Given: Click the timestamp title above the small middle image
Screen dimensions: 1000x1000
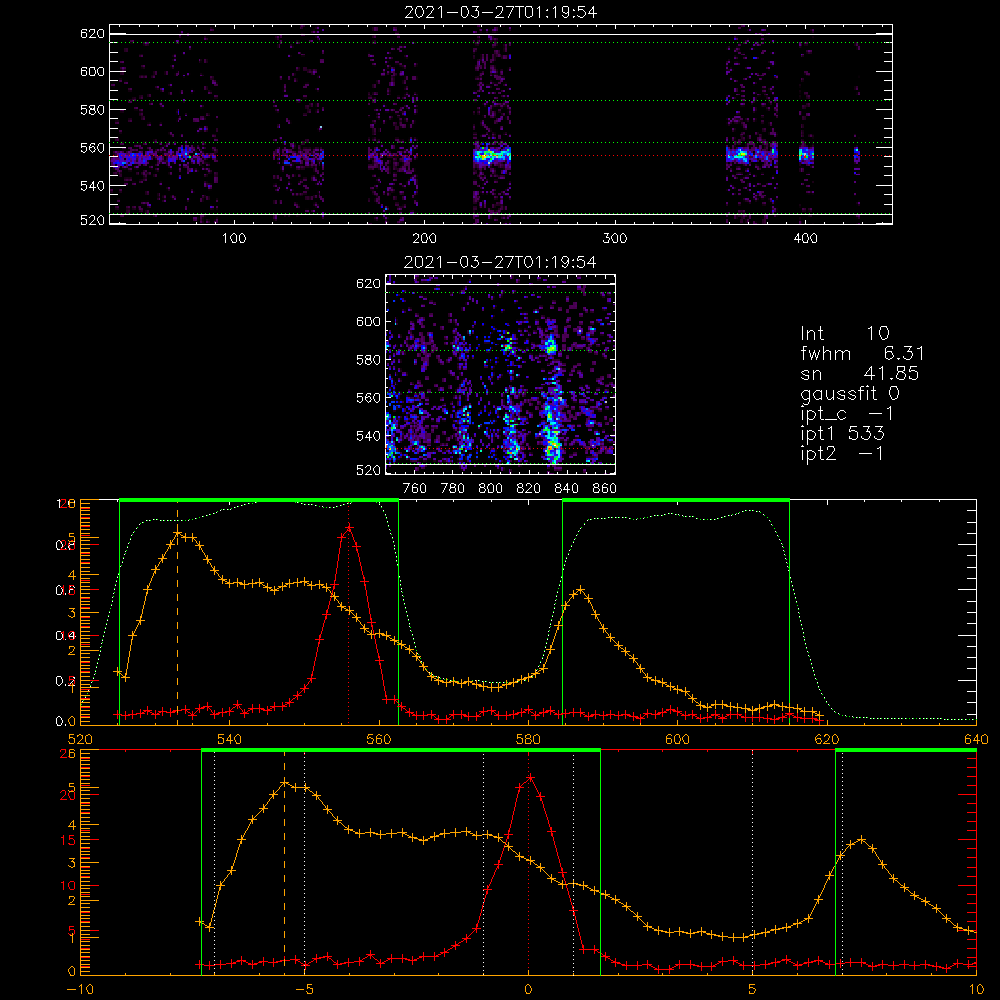Looking at the screenshot, I should 501,262.
